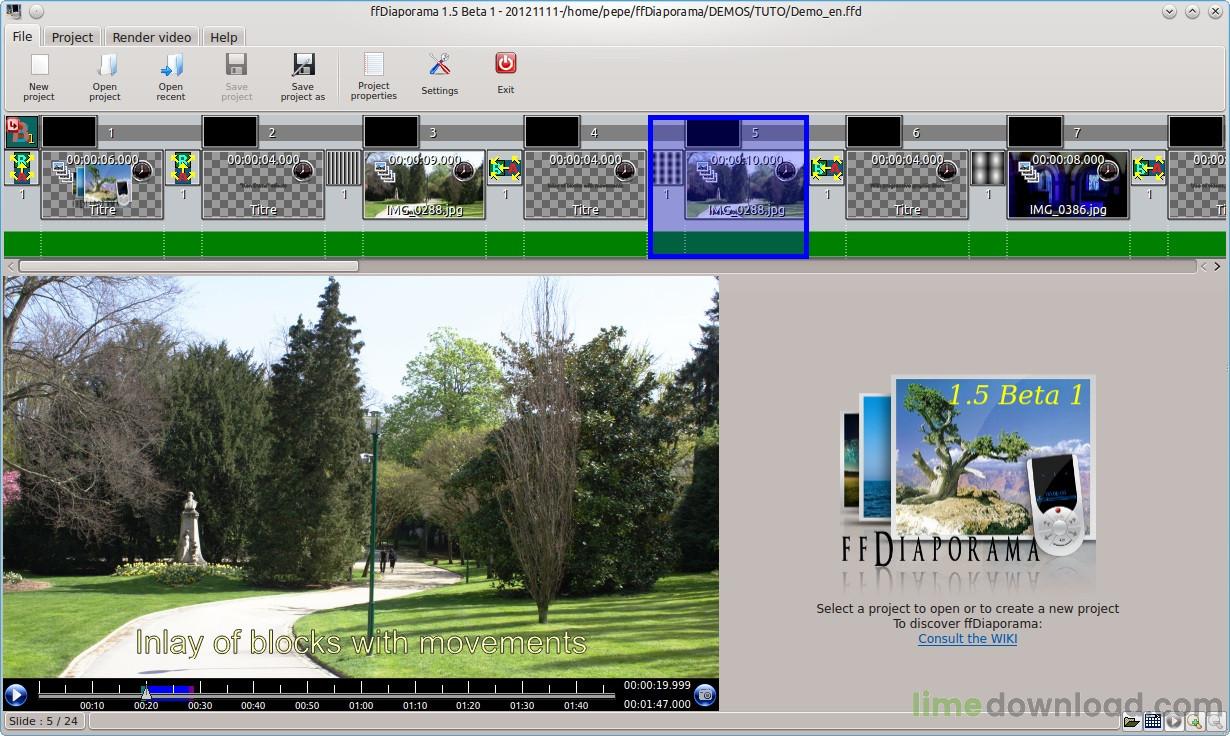1230x736 pixels.
Task: Select slide 7 thumbnail IMG_0386.jpg
Action: point(1068,184)
